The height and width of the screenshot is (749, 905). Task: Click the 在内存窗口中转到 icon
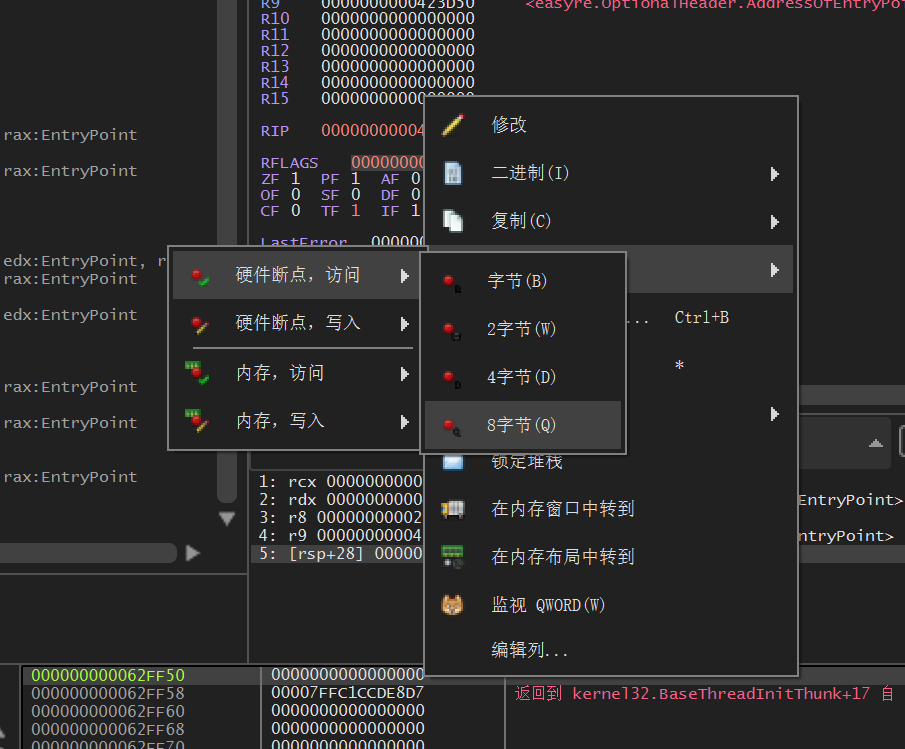tap(453, 509)
